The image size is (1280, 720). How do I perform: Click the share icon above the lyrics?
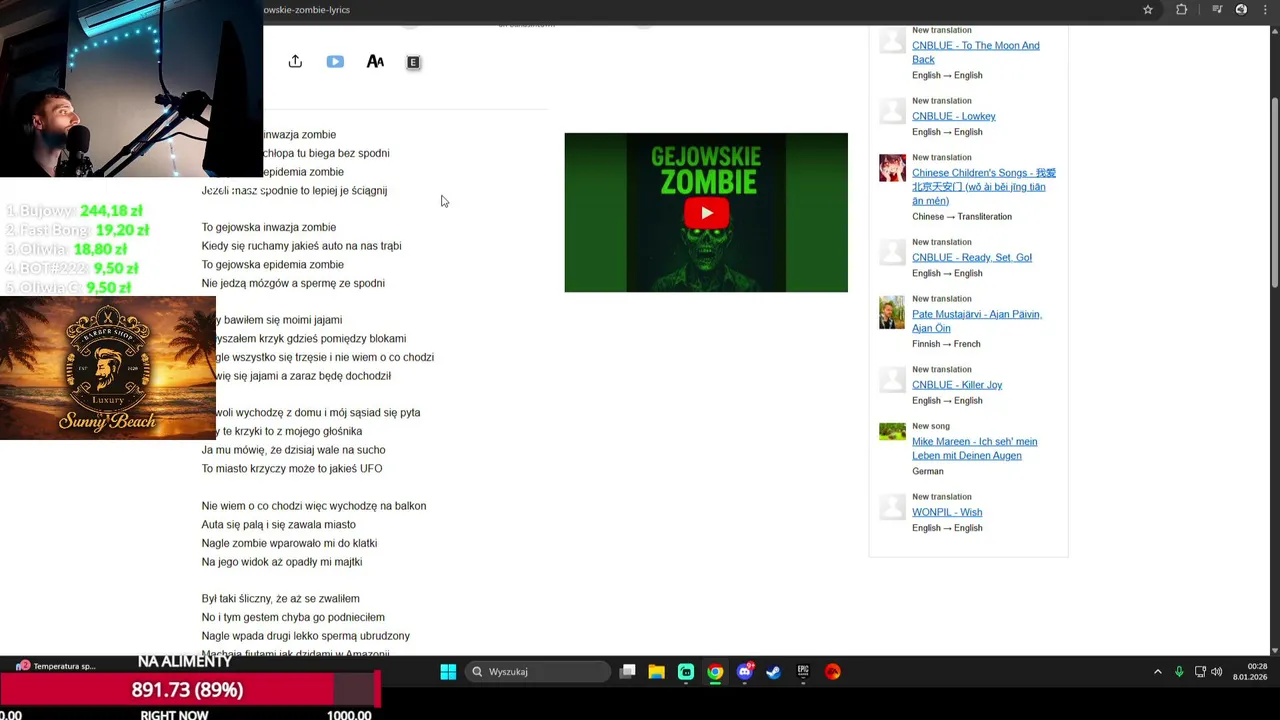pos(295,62)
